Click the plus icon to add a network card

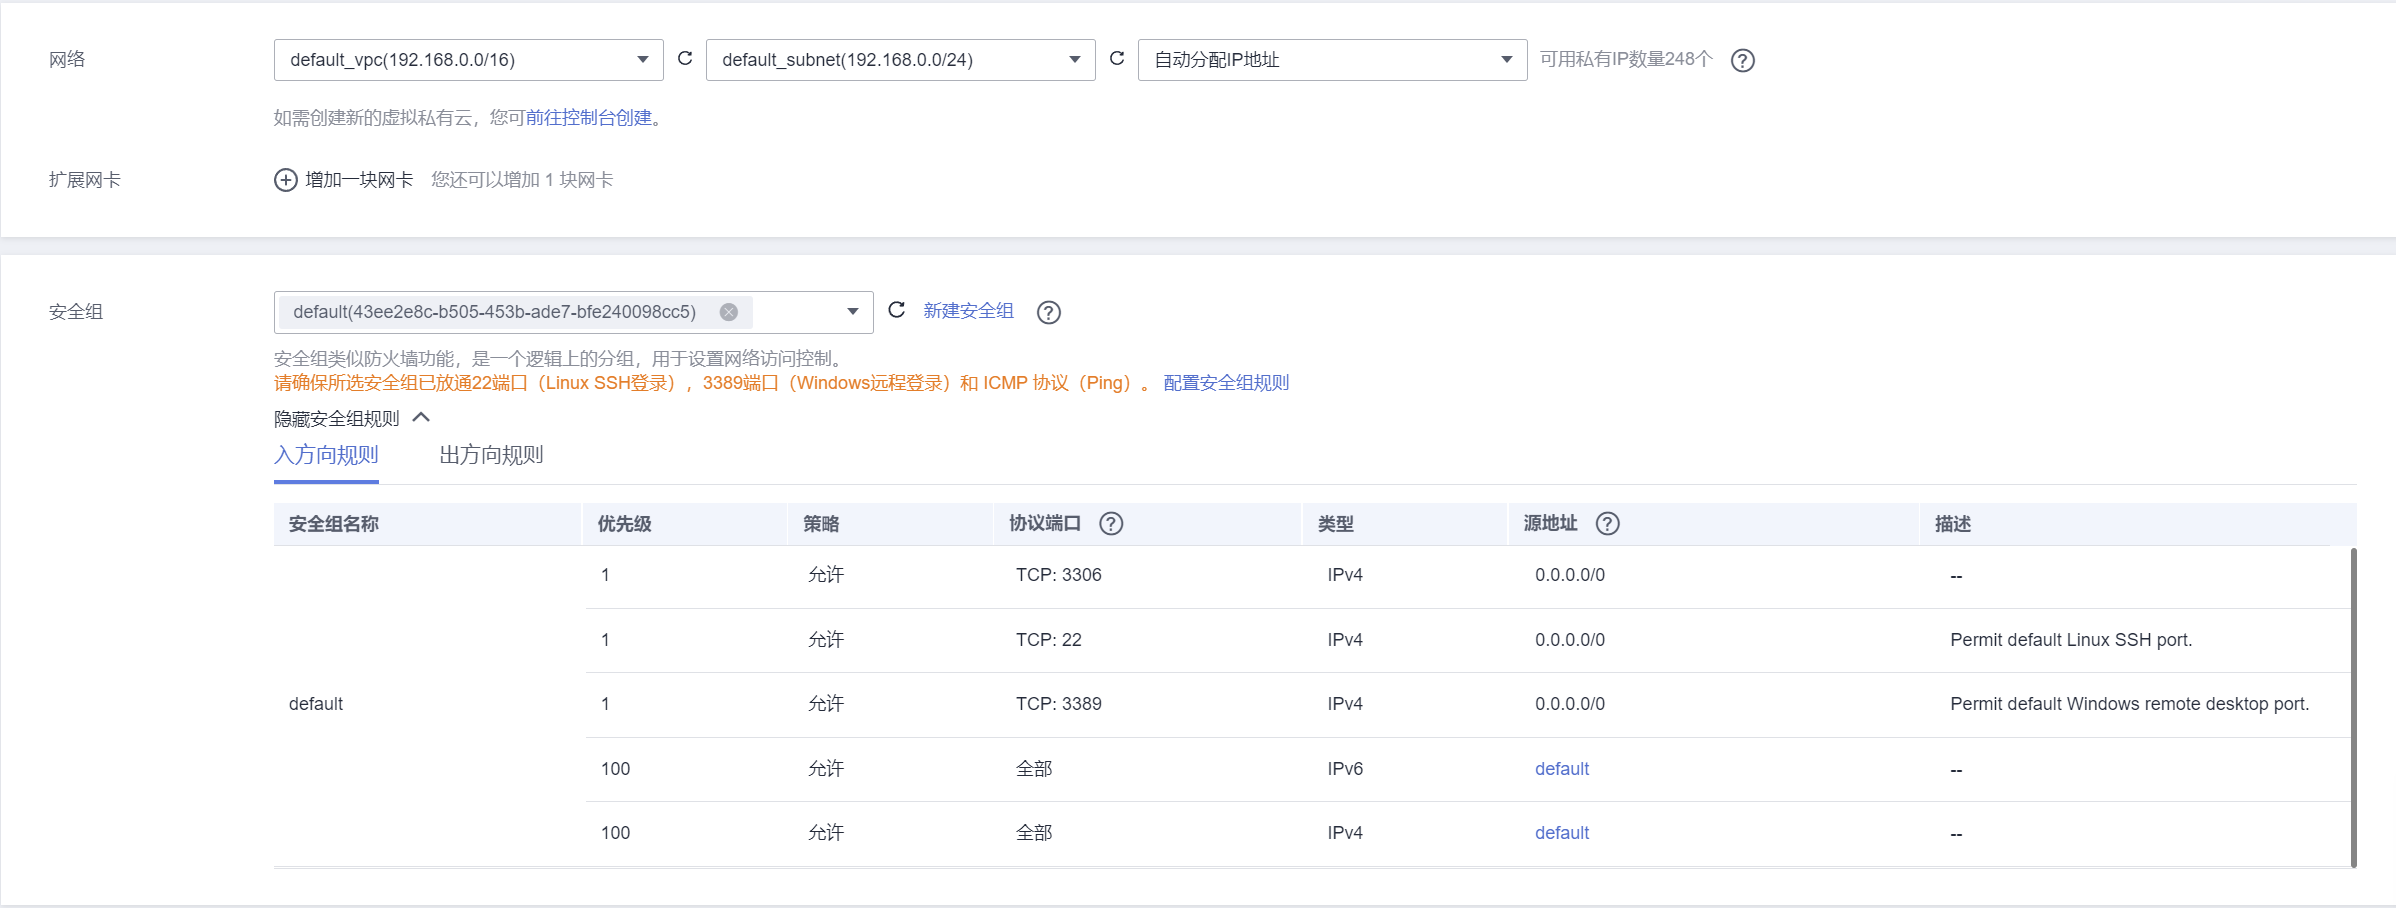pyautogui.click(x=286, y=180)
